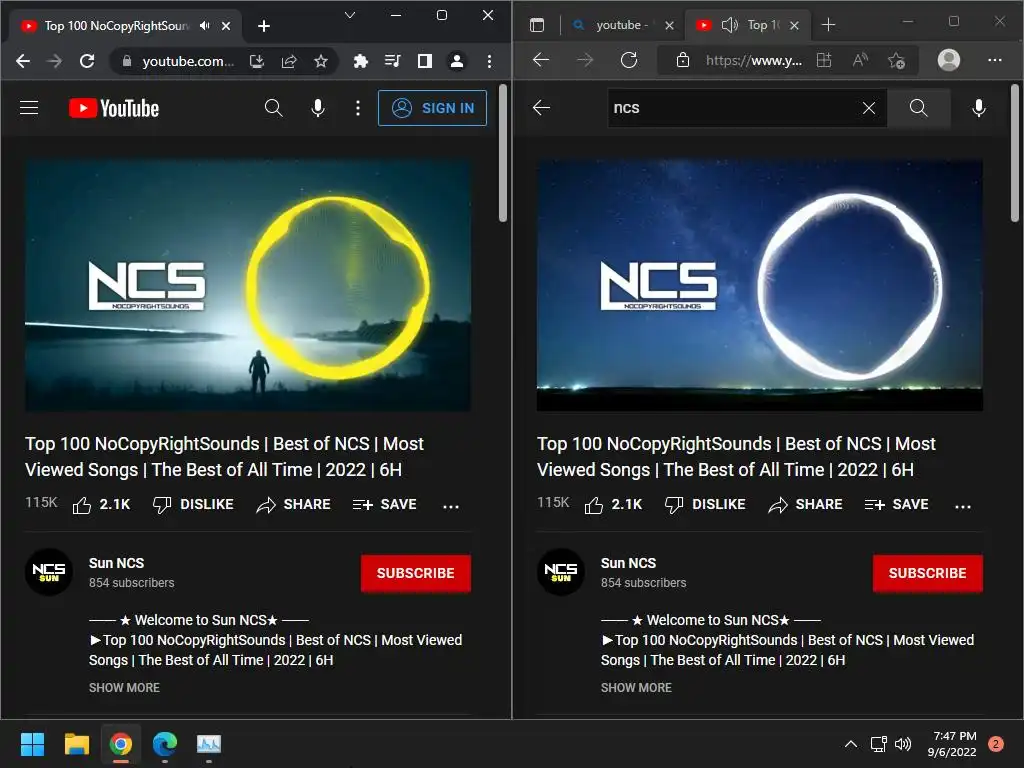The height and width of the screenshot is (768, 1024).
Task: Open Edge apps available icon
Action: [x=824, y=60]
